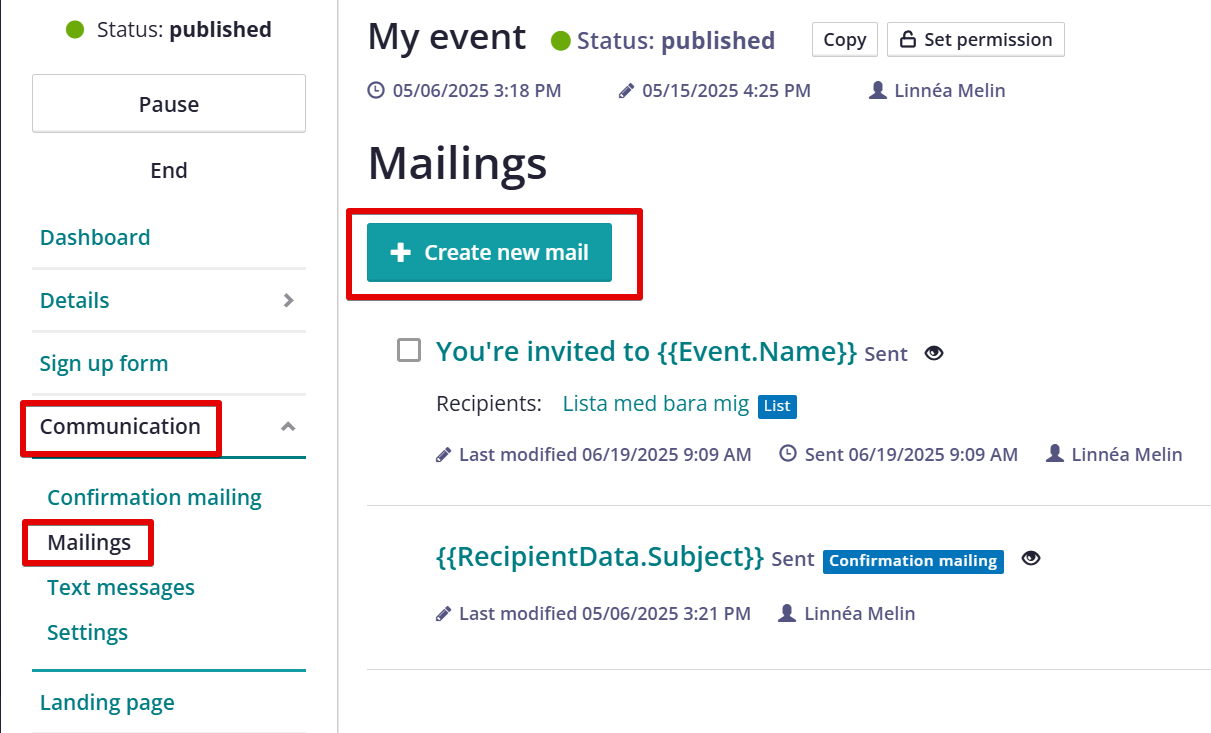Click the blue List badge

pos(777,406)
